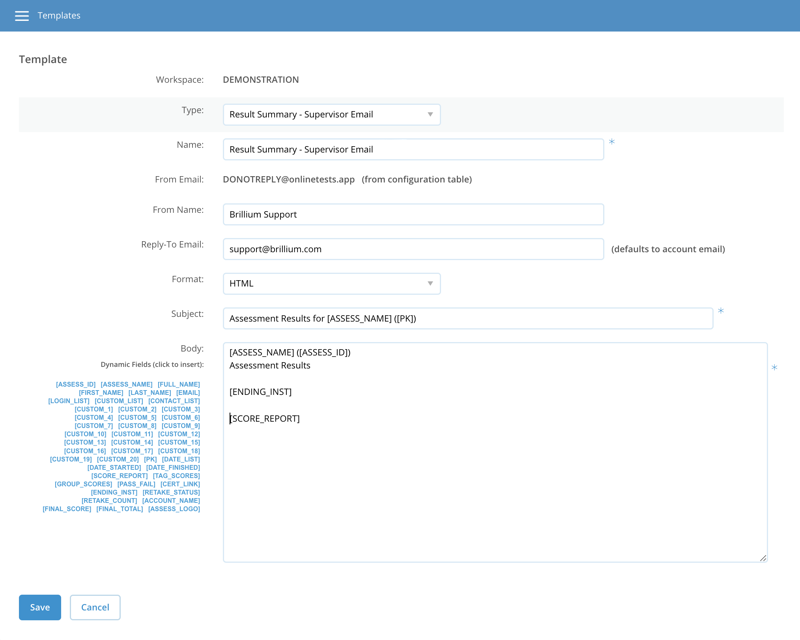Click the Reply-To Email input field

coord(413,249)
